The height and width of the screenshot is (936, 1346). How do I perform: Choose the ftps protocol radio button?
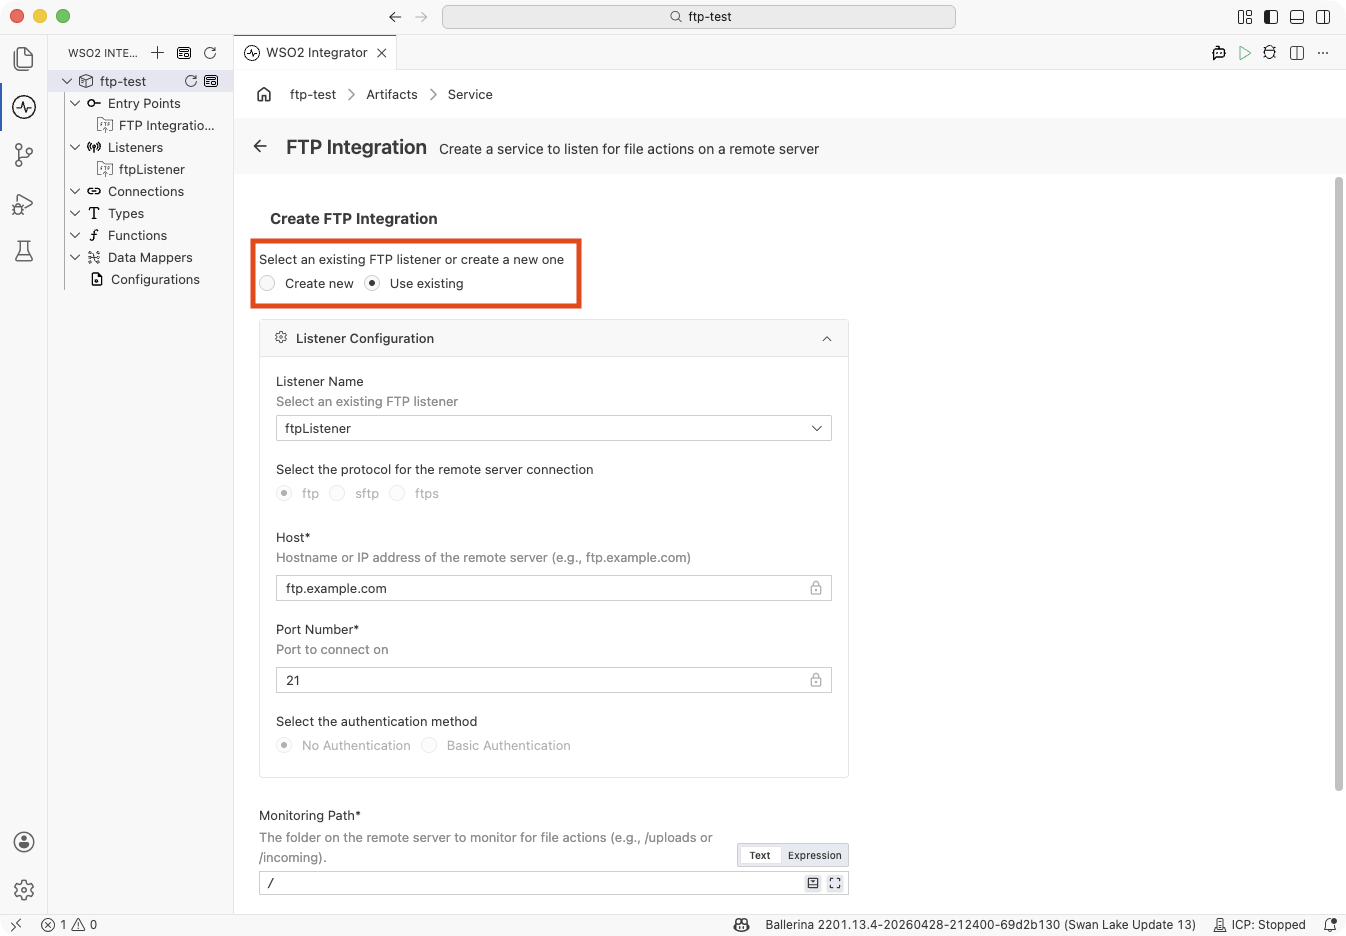(397, 493)
